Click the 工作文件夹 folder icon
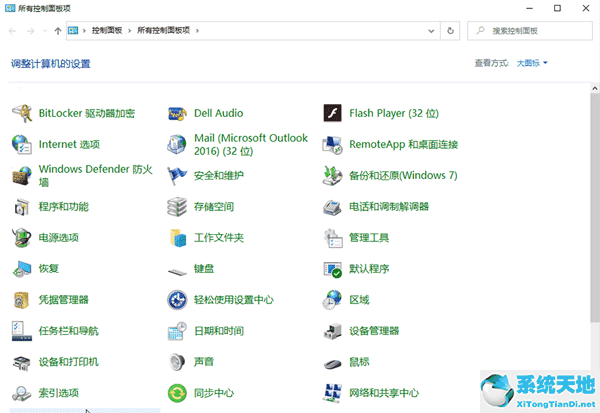The width and height of the screenshot is (600, 413). click(x=178, y=238)
